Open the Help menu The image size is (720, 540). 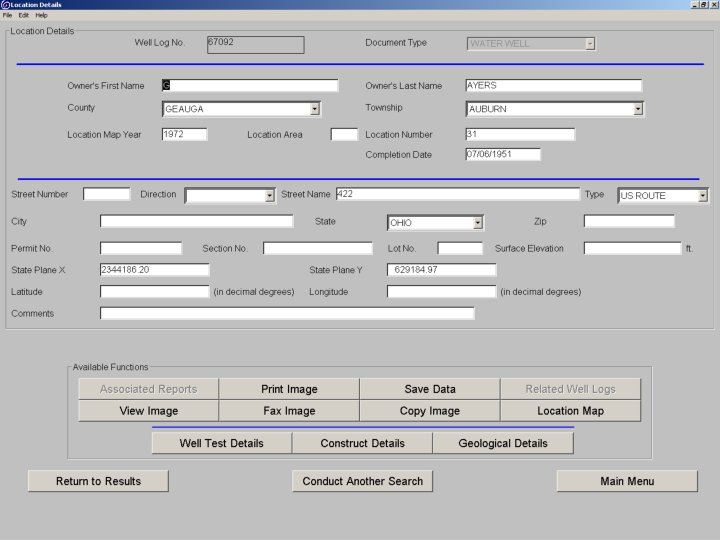pos(41,15)
